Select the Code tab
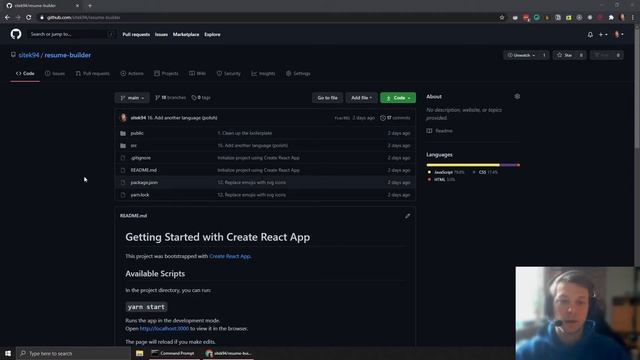The width and height of the screenshot is (640, 360). [x=25, y=73]
